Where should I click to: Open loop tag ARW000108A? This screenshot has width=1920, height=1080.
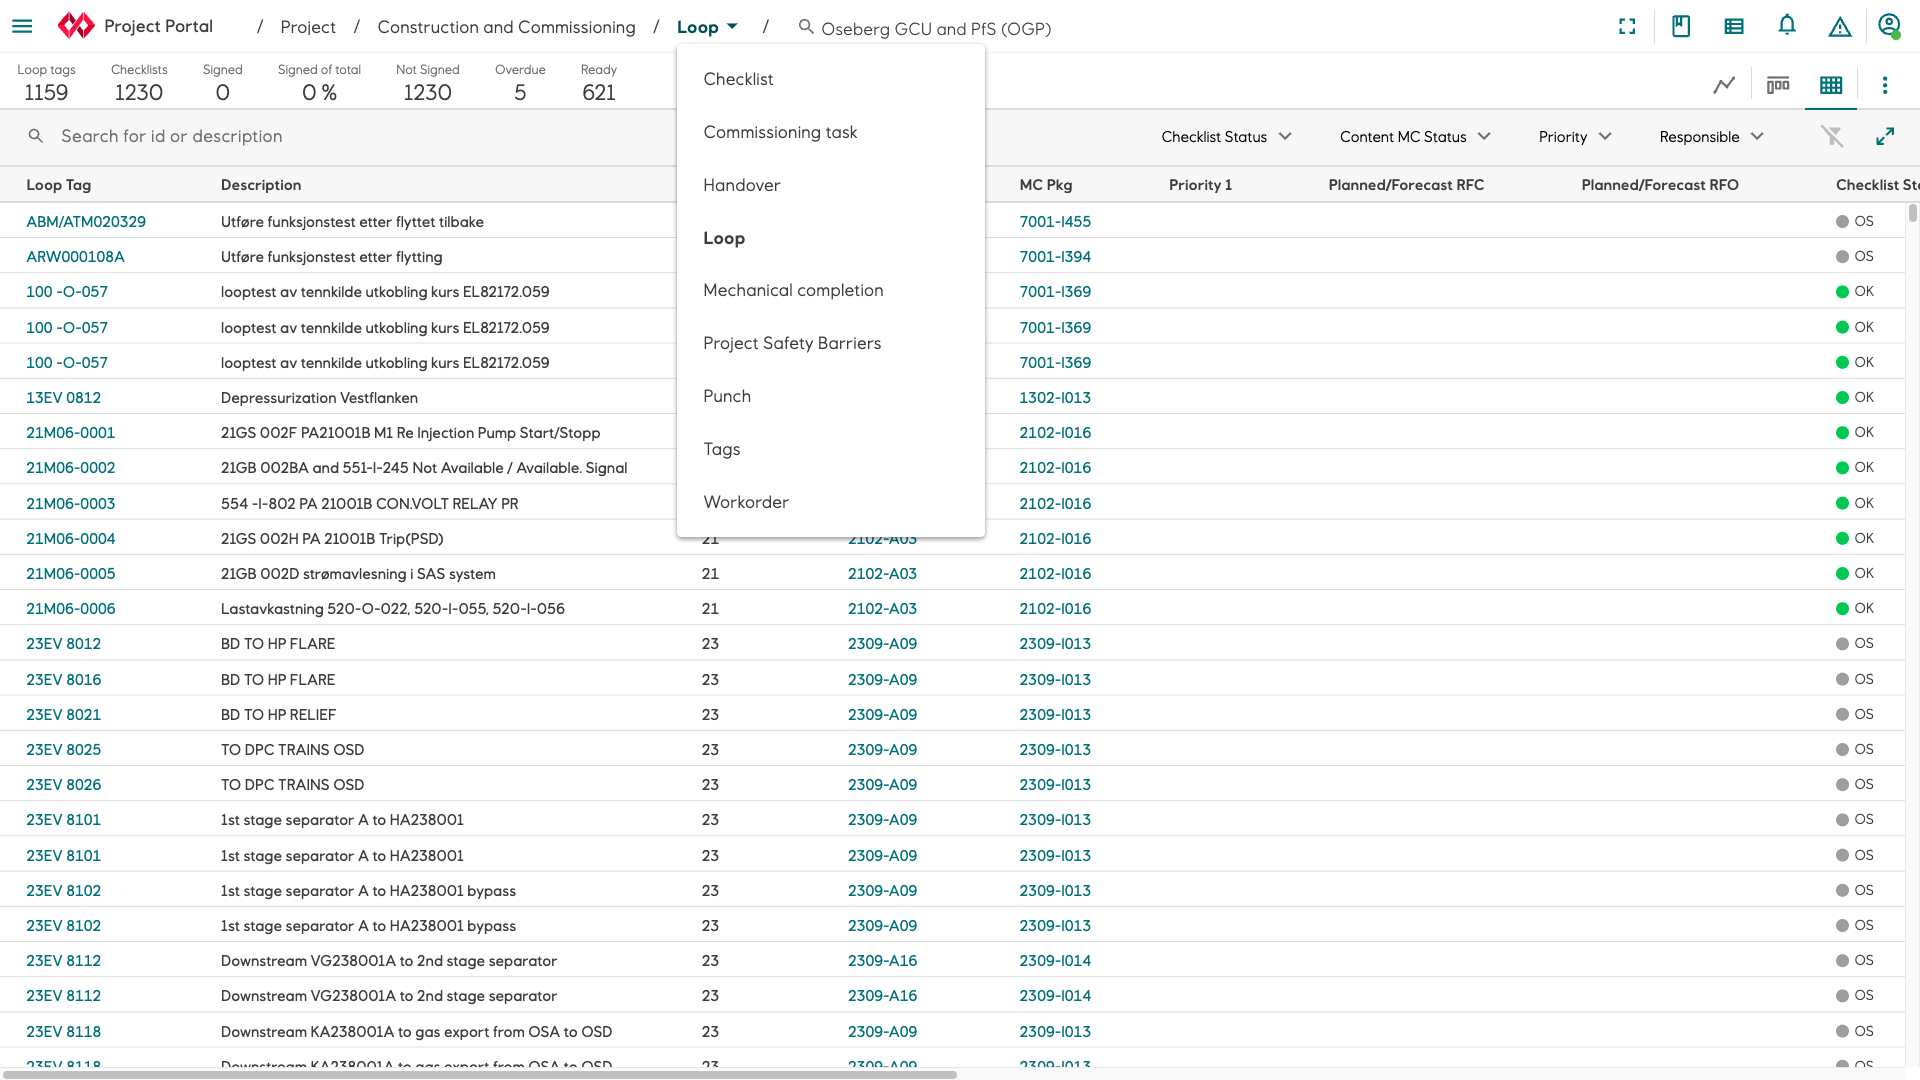click(75, 256)
